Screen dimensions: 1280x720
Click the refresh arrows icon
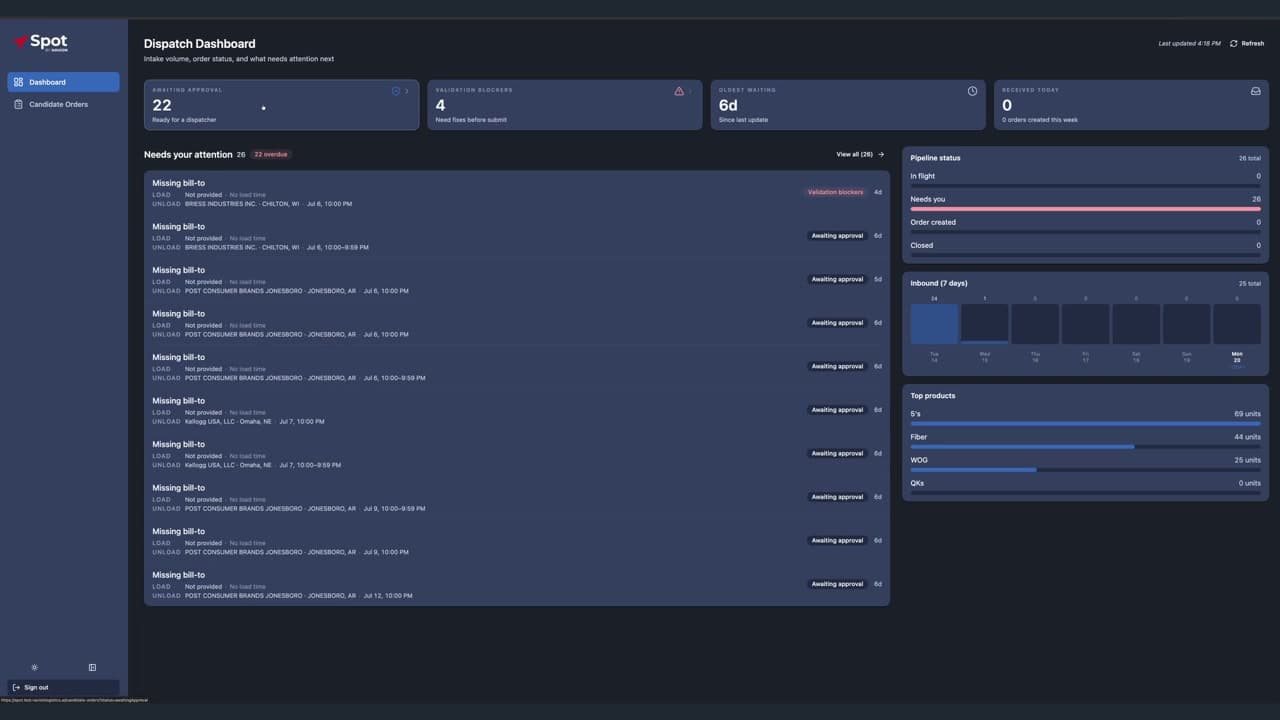click(x=1234, y=44)
